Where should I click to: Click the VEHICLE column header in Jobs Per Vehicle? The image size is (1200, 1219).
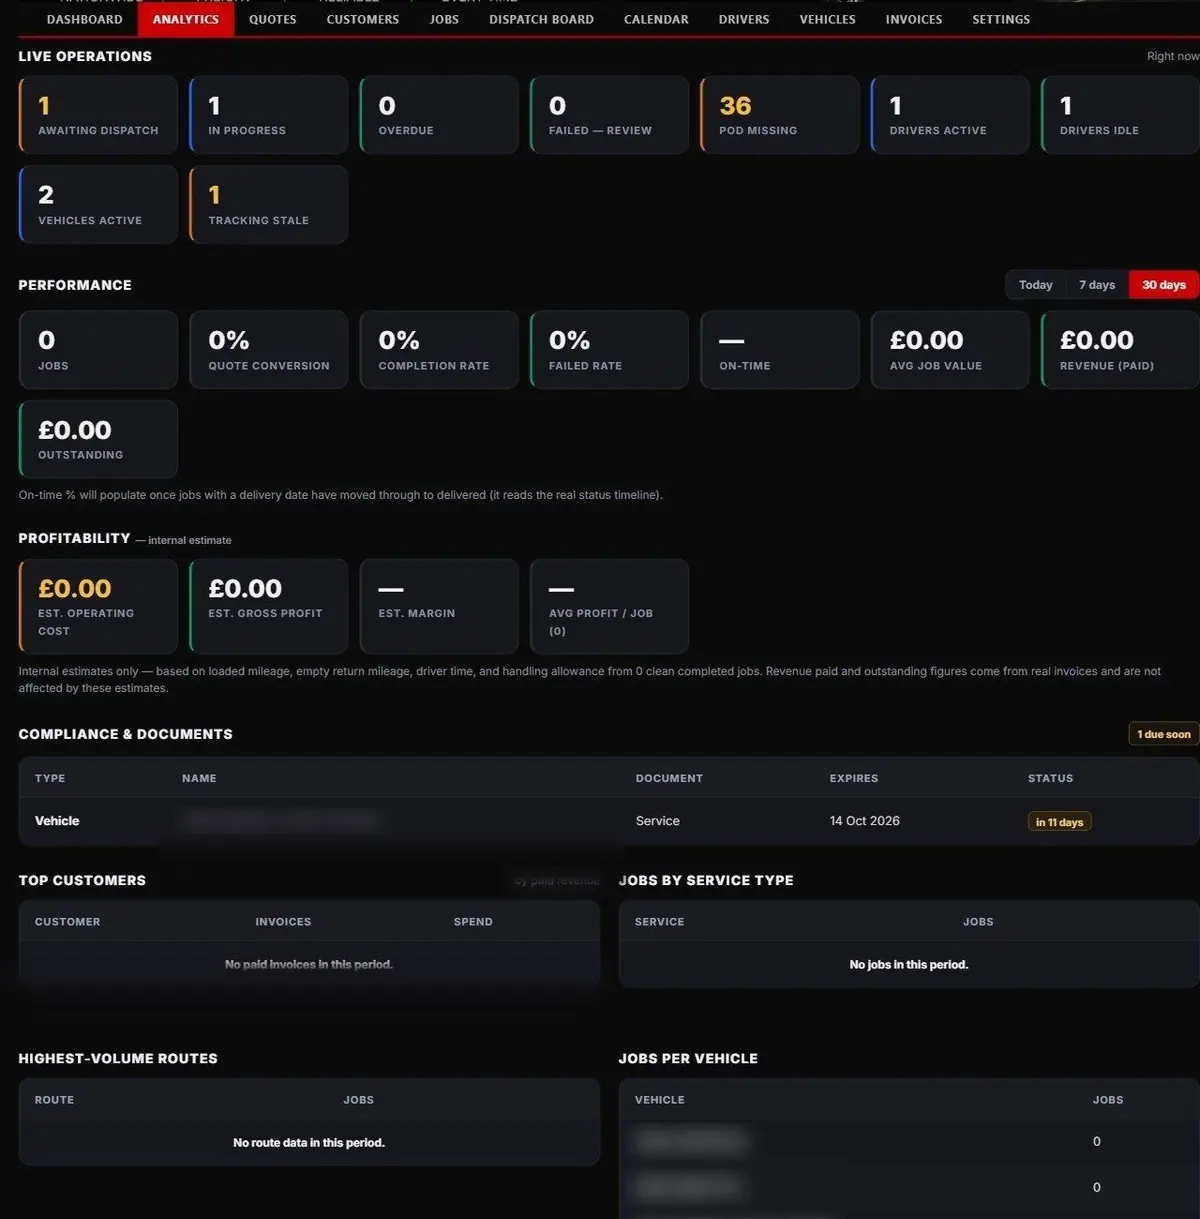[659, 1100]
